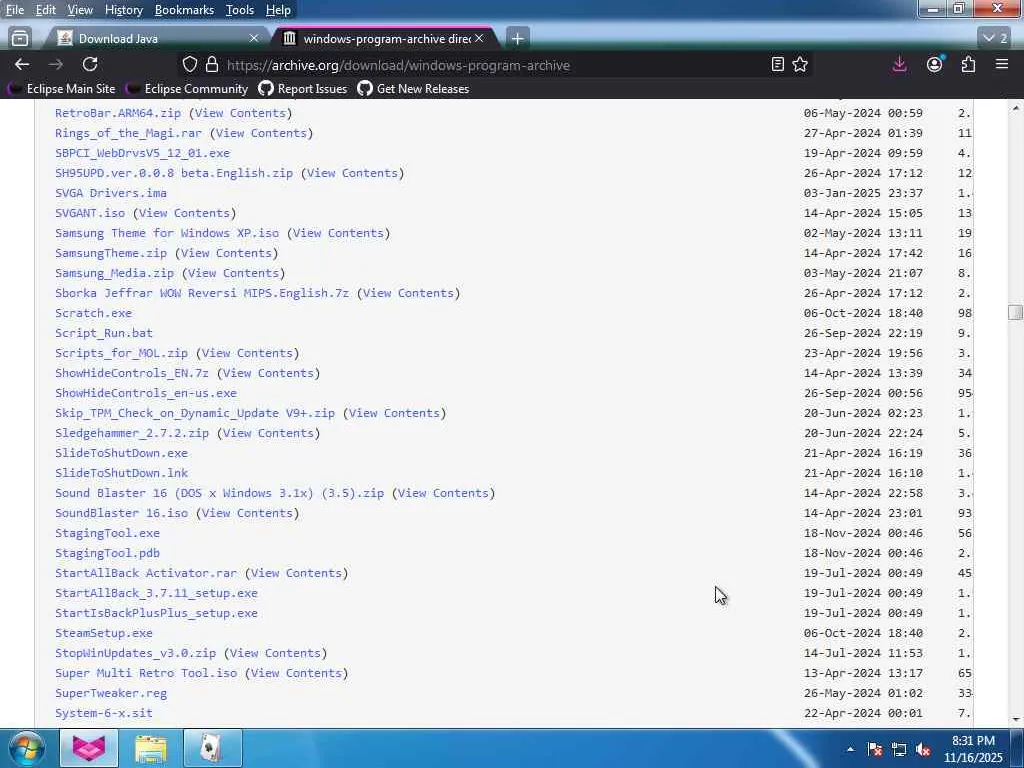Open the hamburger application menu
This screenshot has width=1024, height=768.
pos(1002,64)
